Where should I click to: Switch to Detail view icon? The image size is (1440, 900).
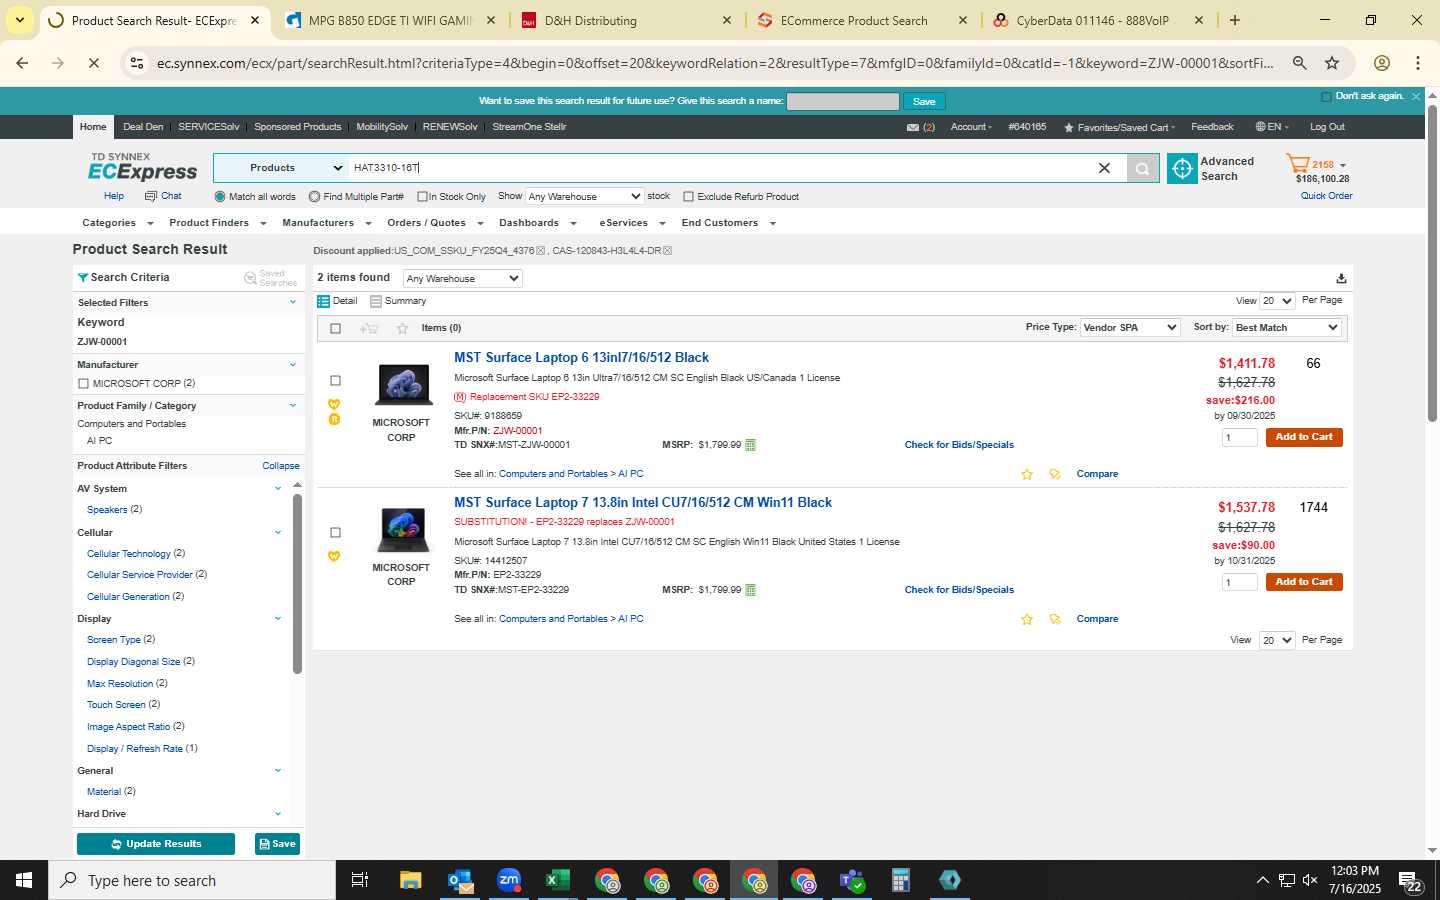tap(323, 301)
